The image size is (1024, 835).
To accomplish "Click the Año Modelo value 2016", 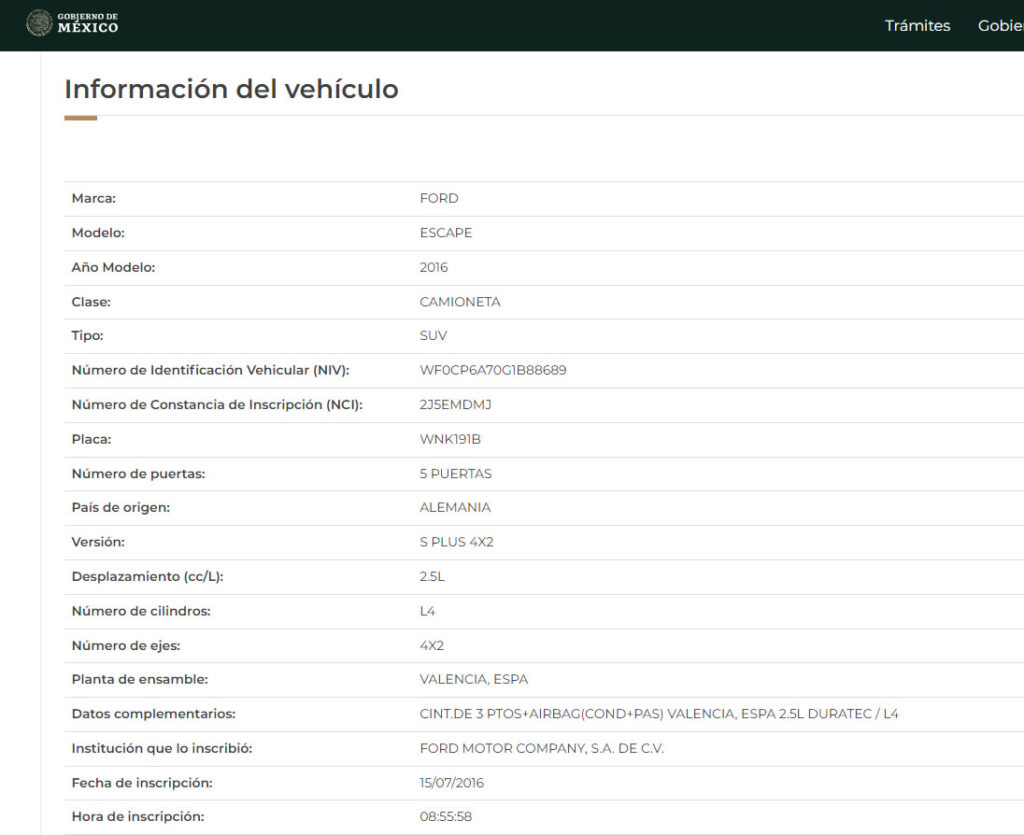I will [x=434, y=268].
